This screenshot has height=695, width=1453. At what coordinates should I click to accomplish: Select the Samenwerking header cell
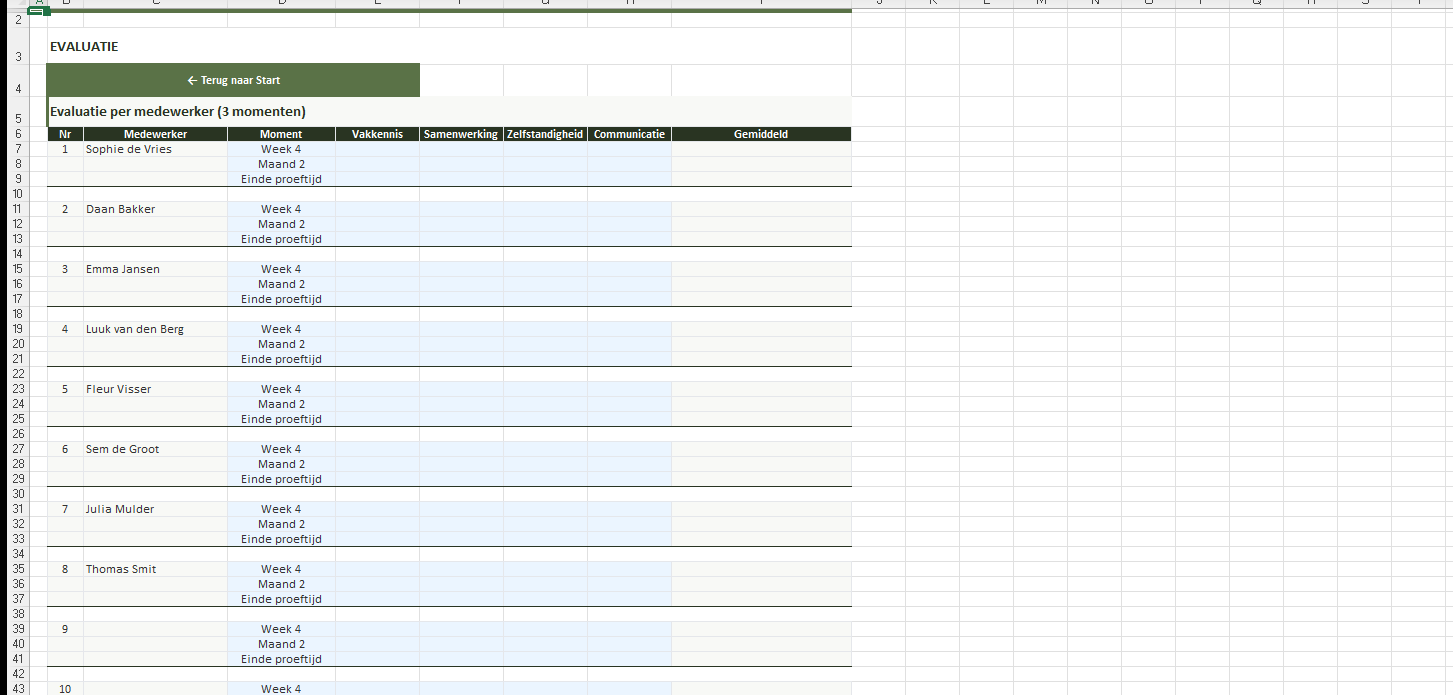460,134
